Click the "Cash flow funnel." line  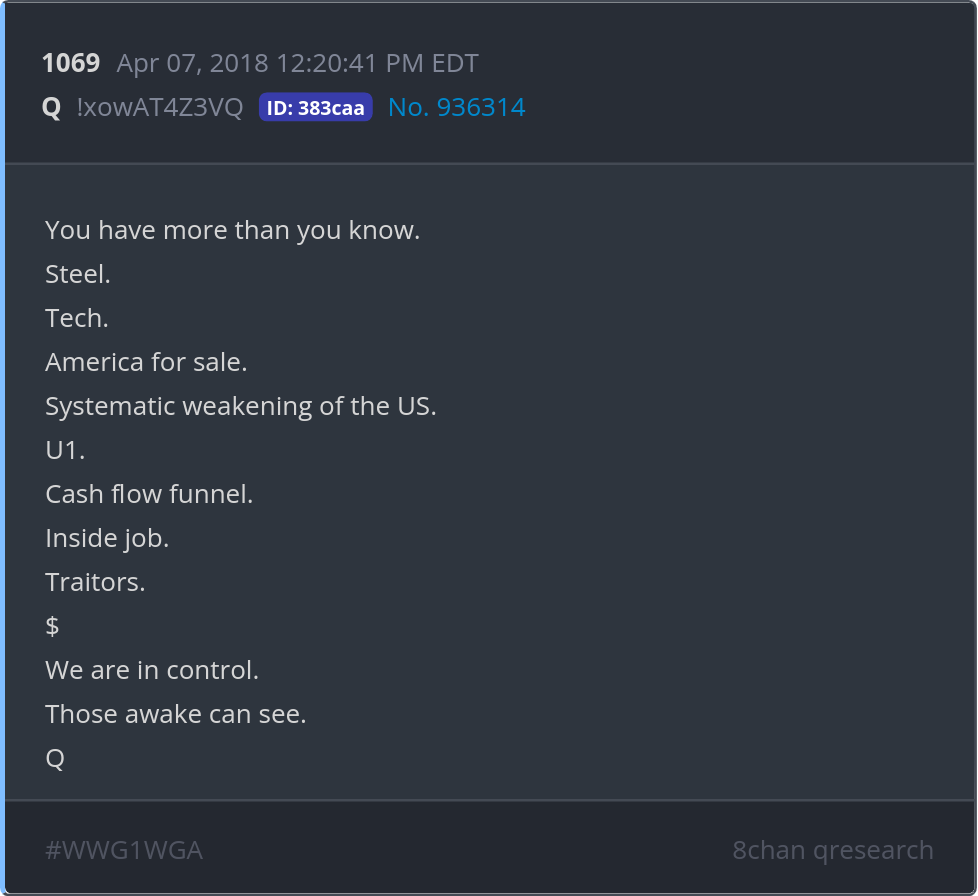coord(149,494)
